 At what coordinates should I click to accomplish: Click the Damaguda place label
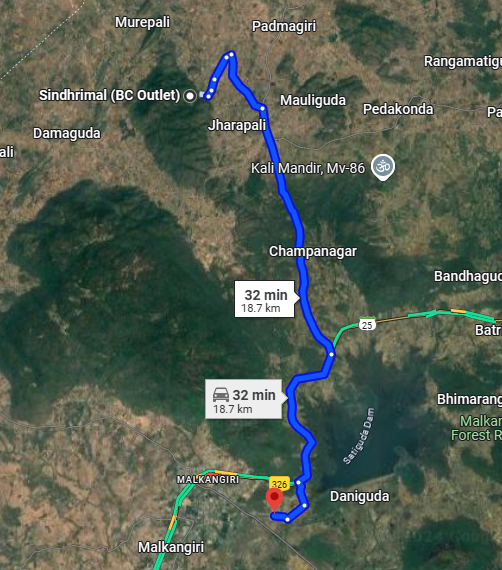coord(67,133)
